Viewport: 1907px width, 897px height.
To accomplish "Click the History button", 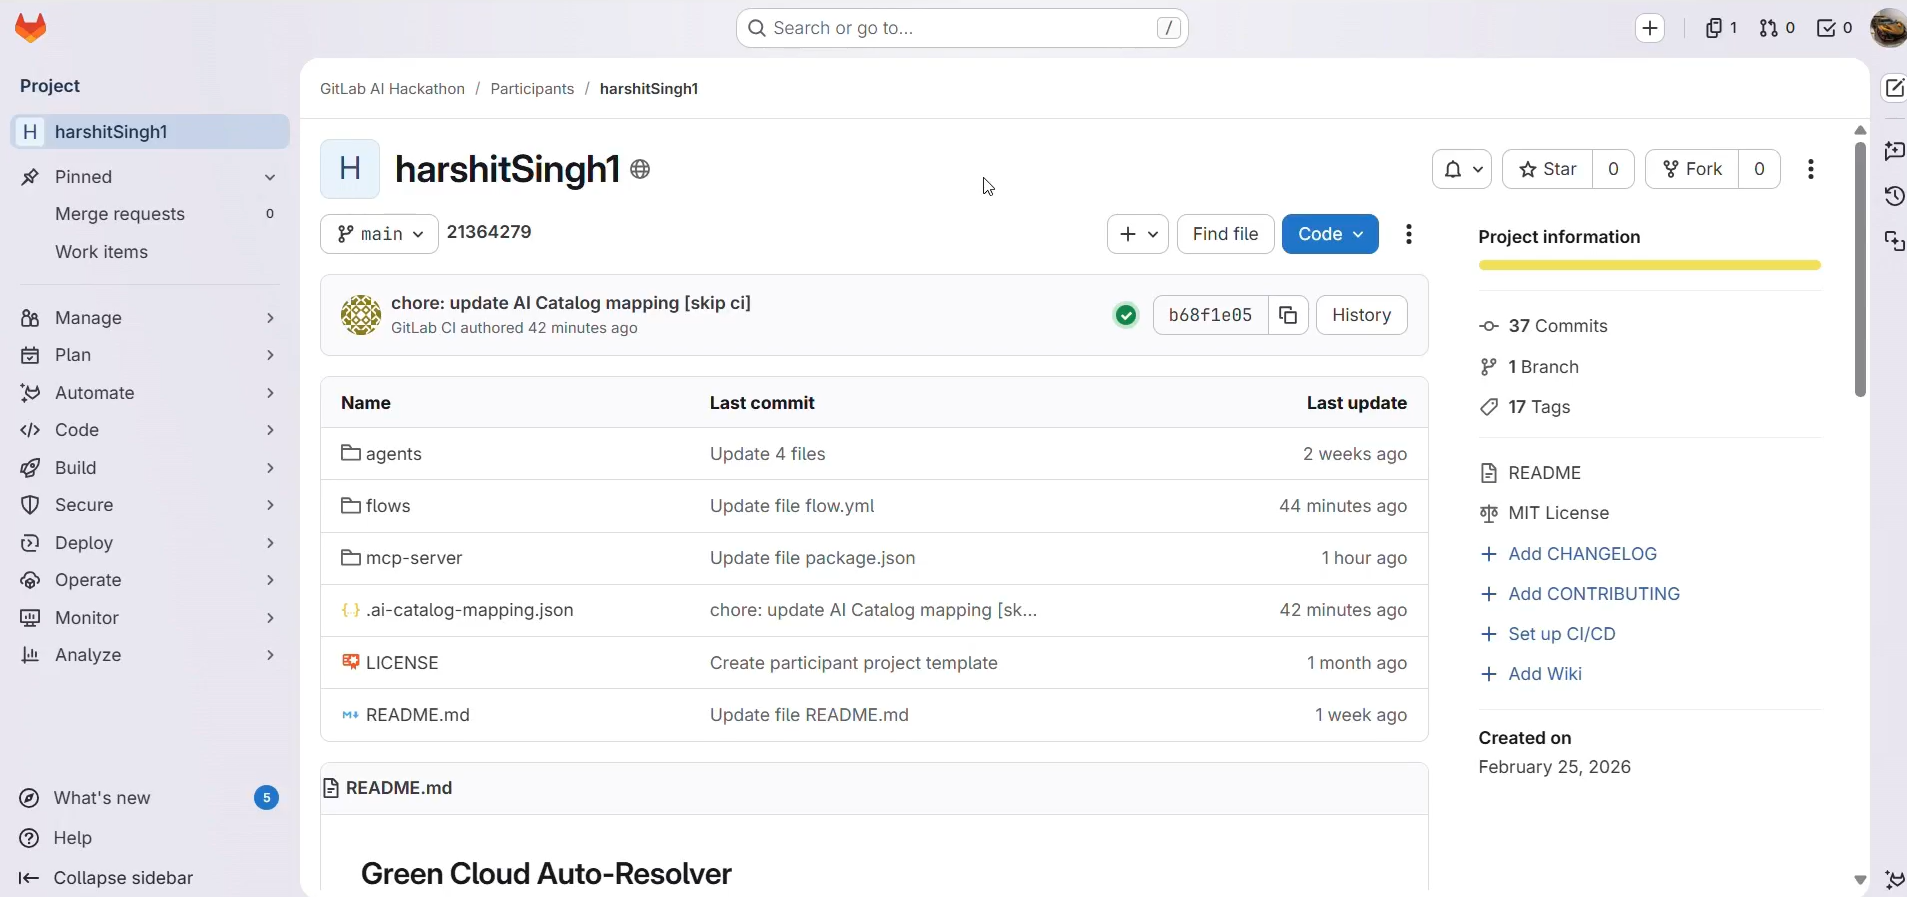I will tap(1362, 315).
